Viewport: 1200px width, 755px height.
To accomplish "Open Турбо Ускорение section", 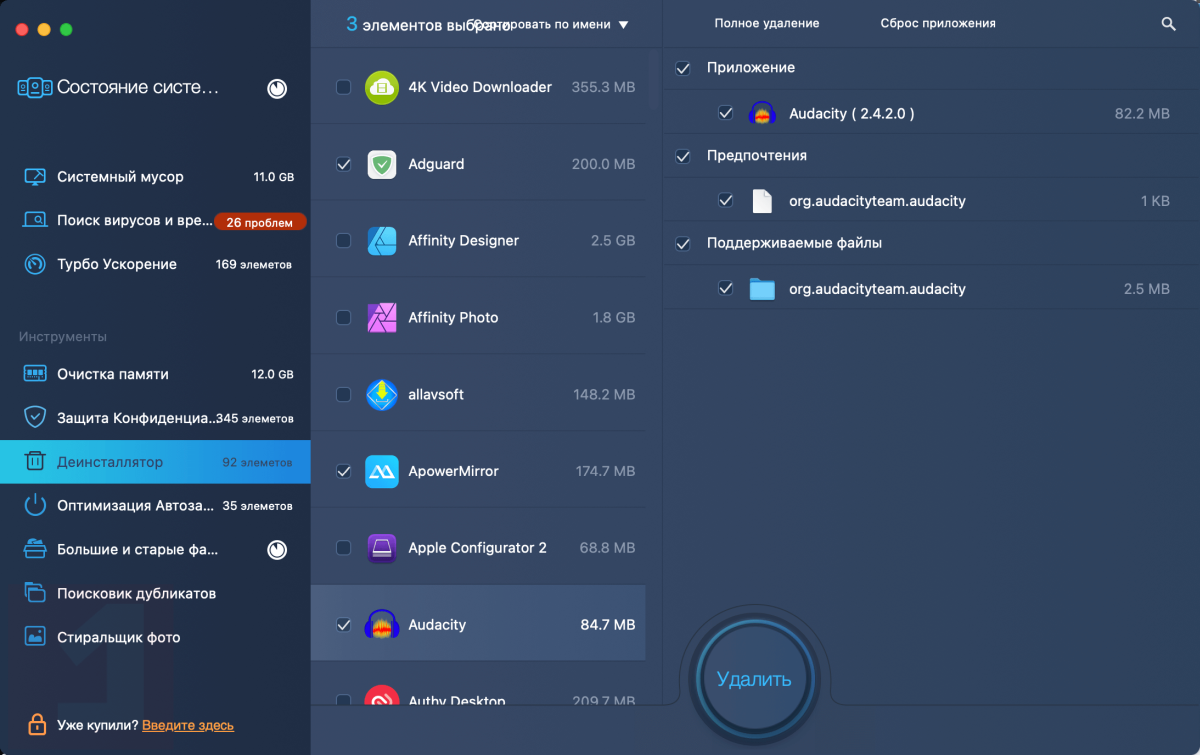I will coord(155,265).
